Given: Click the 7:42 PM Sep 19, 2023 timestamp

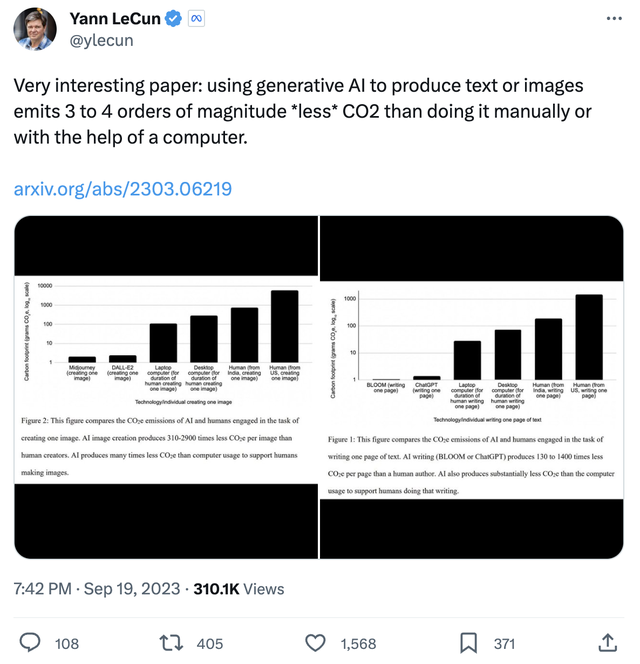Looking at the screenshot, I should click(98, 589).
